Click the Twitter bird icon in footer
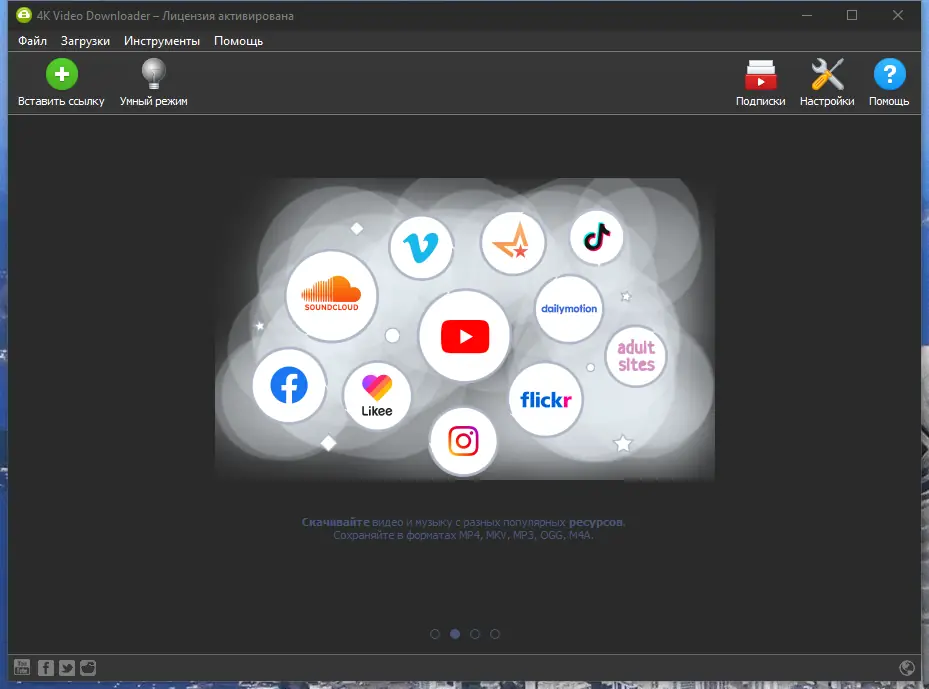Image resolution: width=929 pixels, height=689 pixels. pyautogui.click(x=66, y=667)
